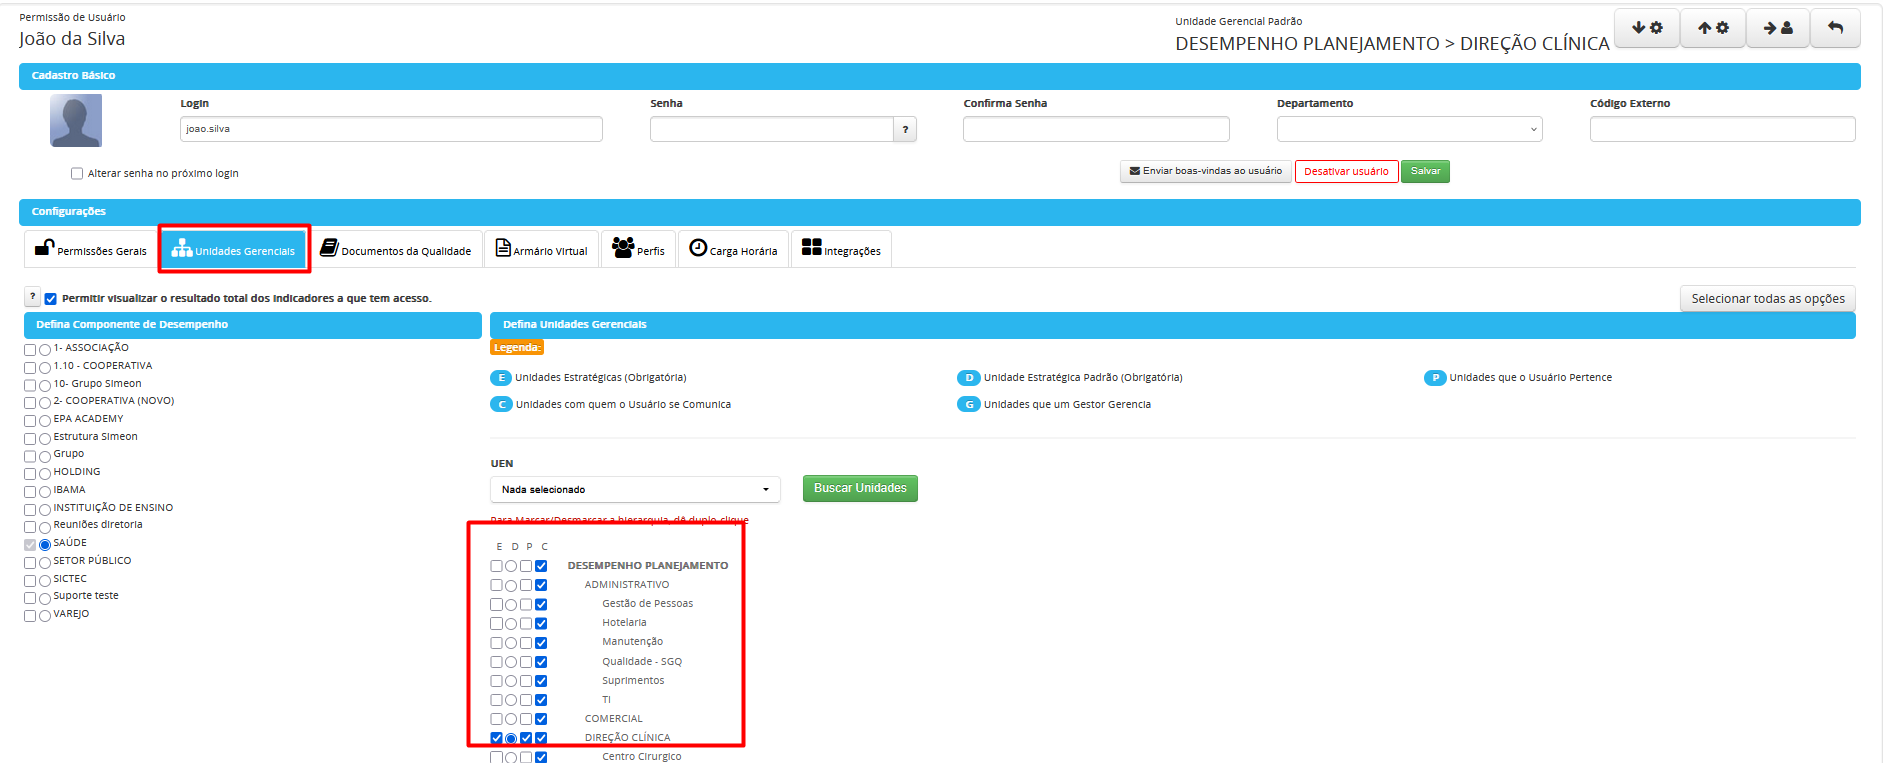Switch to the Carga Horária tab
The width and height of the screenshot is (1883, 763).
733,250
